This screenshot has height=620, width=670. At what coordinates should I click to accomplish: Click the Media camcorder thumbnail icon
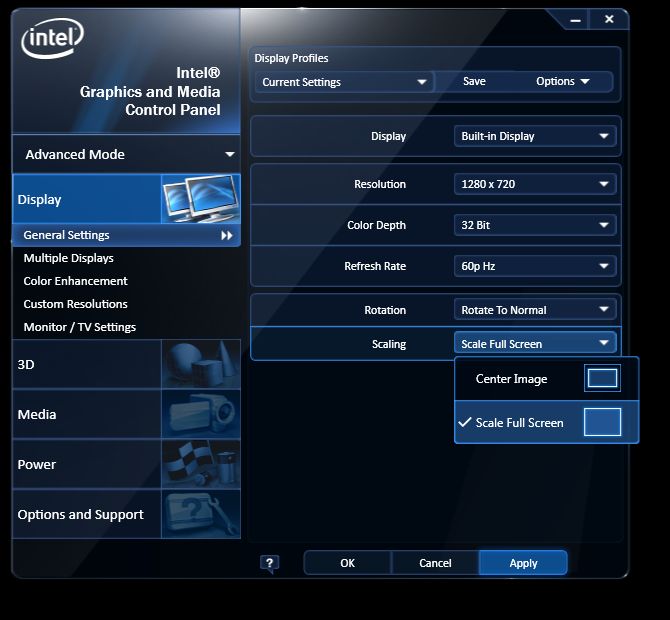[x=201, y=414]
